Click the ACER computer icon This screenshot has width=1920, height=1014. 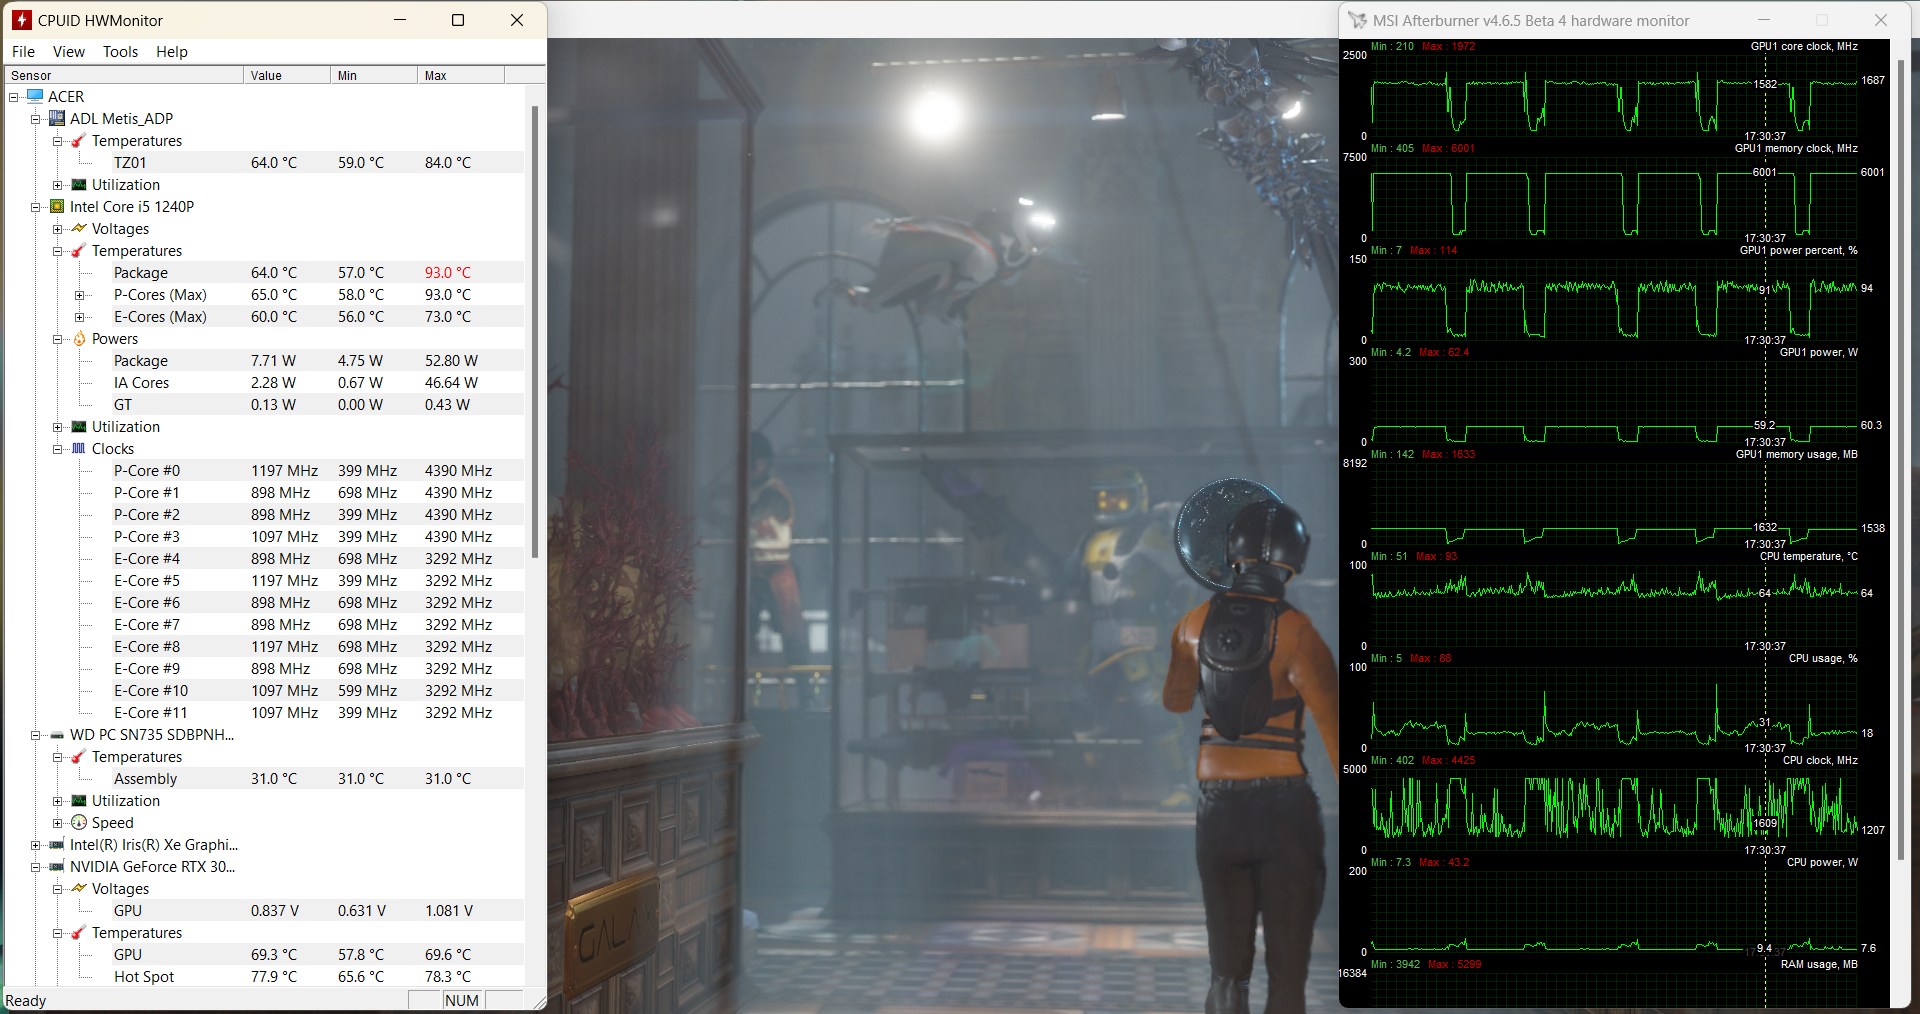point(36,97)
